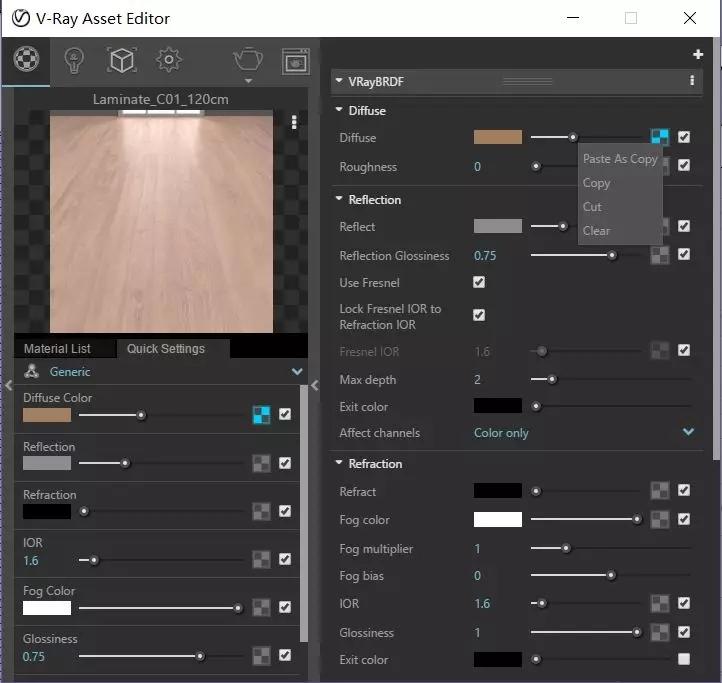Open Quick Settings IOR texture slot
Image resolution: width=722 pixels, height=683 pixels.
coord(262,560)
